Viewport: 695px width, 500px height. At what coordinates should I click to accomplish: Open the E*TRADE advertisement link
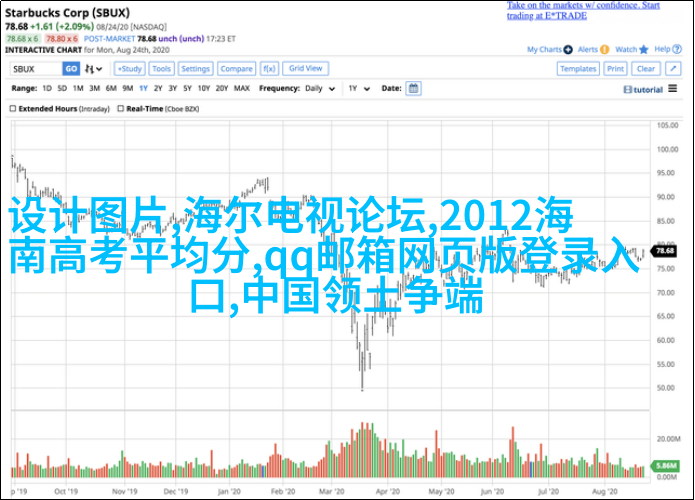coord(583,11)
